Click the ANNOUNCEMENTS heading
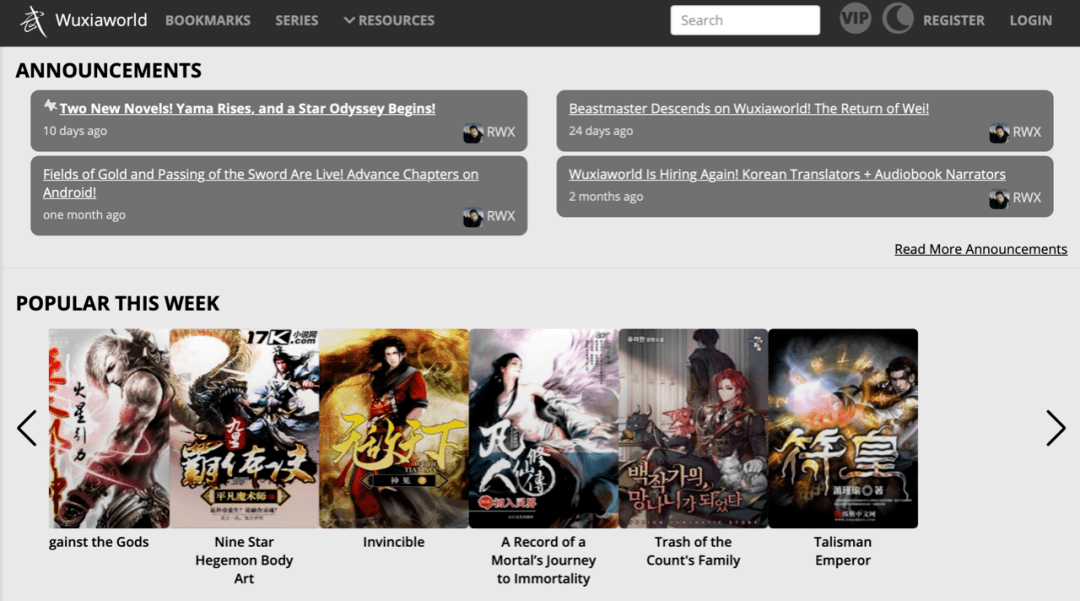 (x=109, y=70)
